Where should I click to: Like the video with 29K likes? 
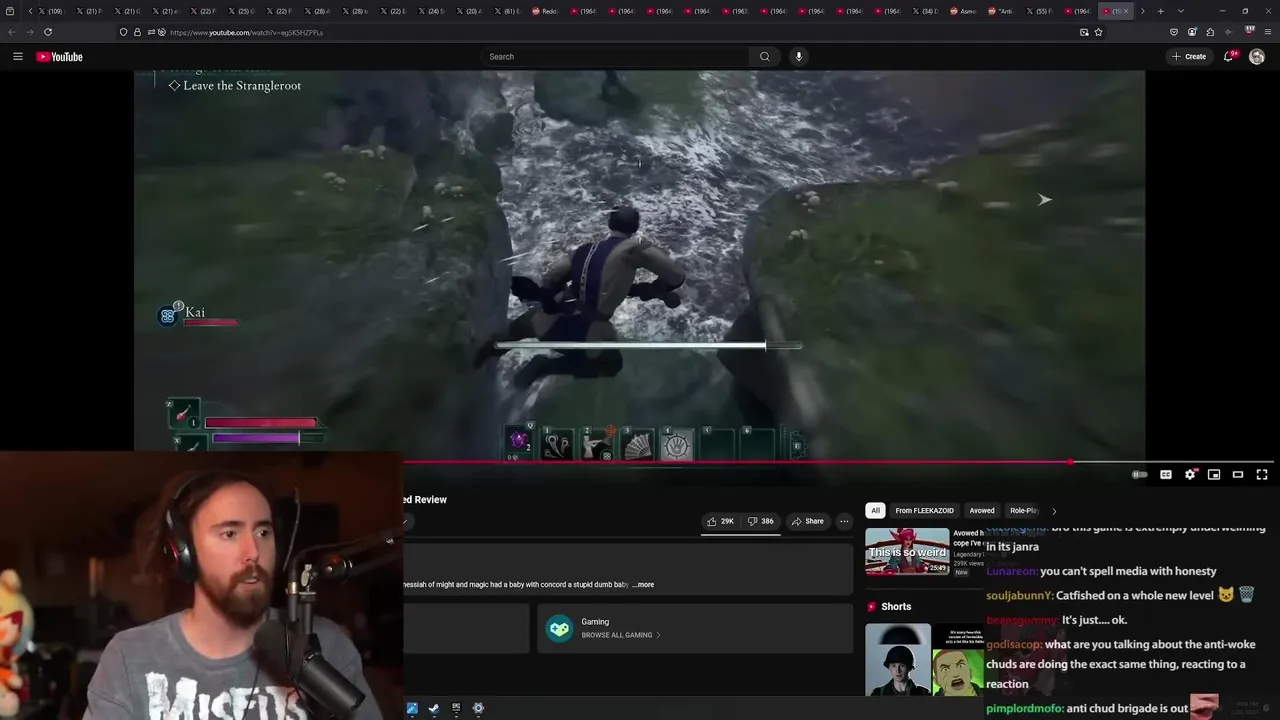coord(720,521)
